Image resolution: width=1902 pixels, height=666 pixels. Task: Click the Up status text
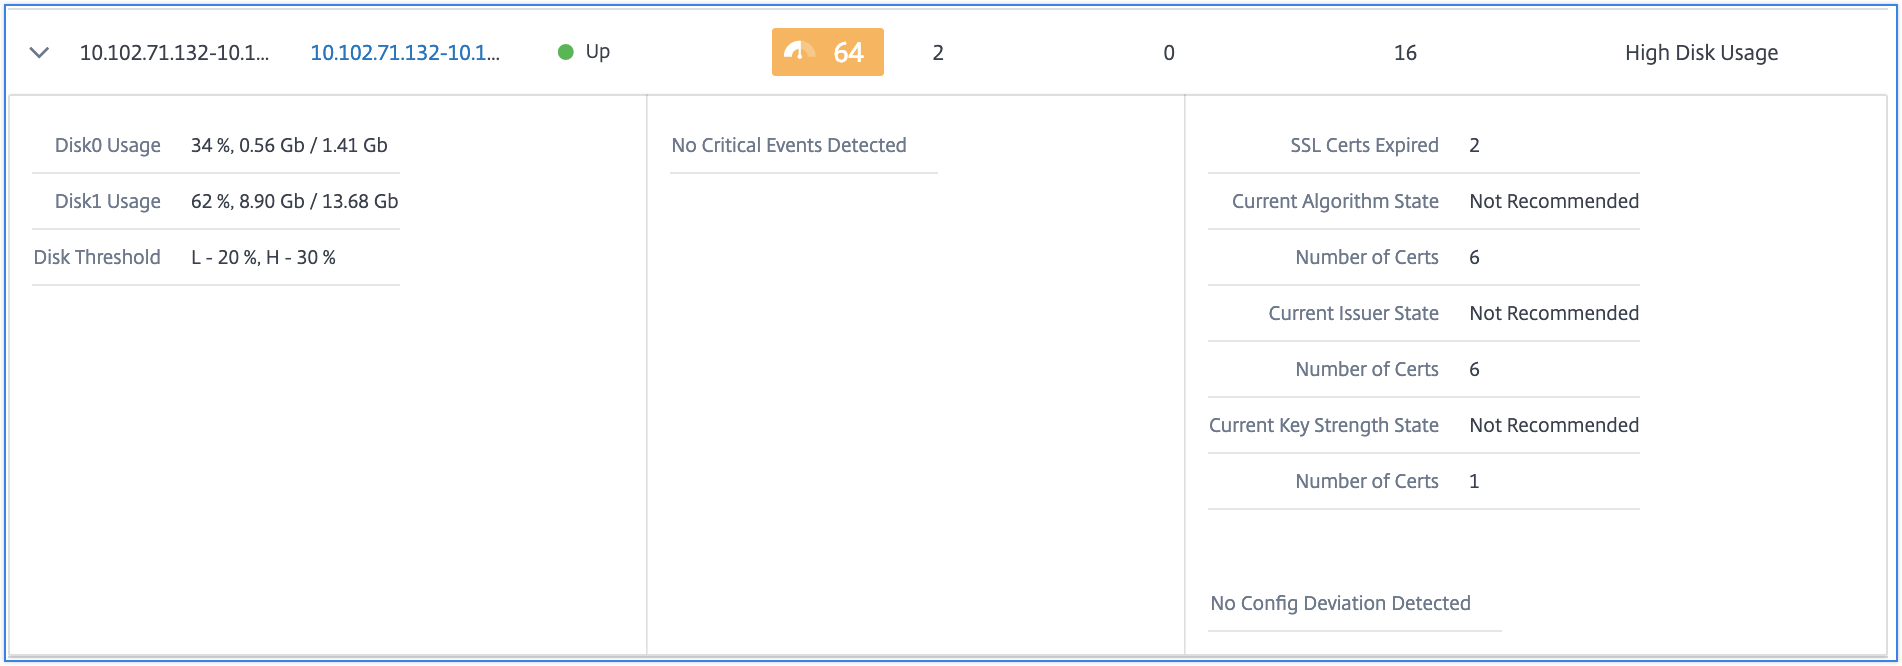click(x=598, y=52)
